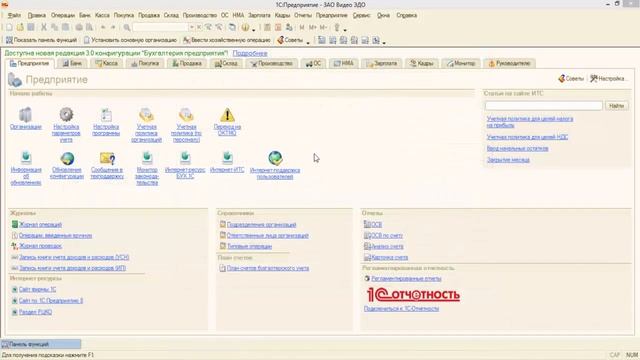Open the Журнал проводок link
Image resolution: width=640 pixels, height=360 pixels.
click(40, 246)
